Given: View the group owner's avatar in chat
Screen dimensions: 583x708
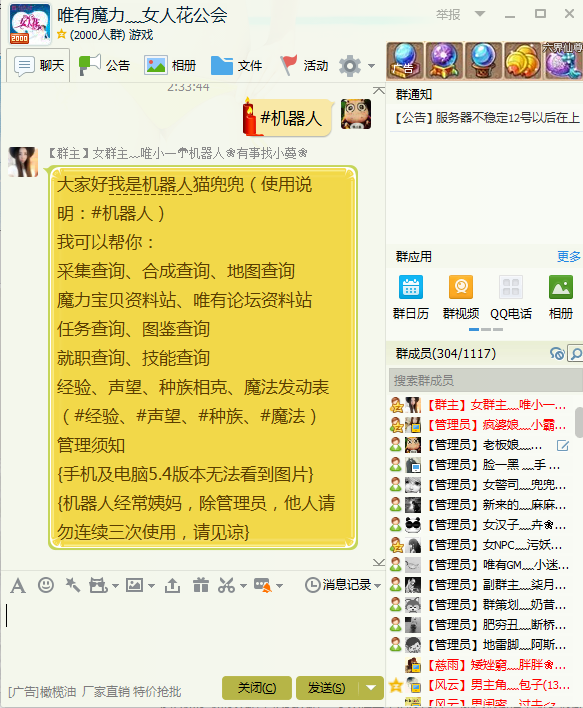Looking at the screenshot, I should (23, 162).
